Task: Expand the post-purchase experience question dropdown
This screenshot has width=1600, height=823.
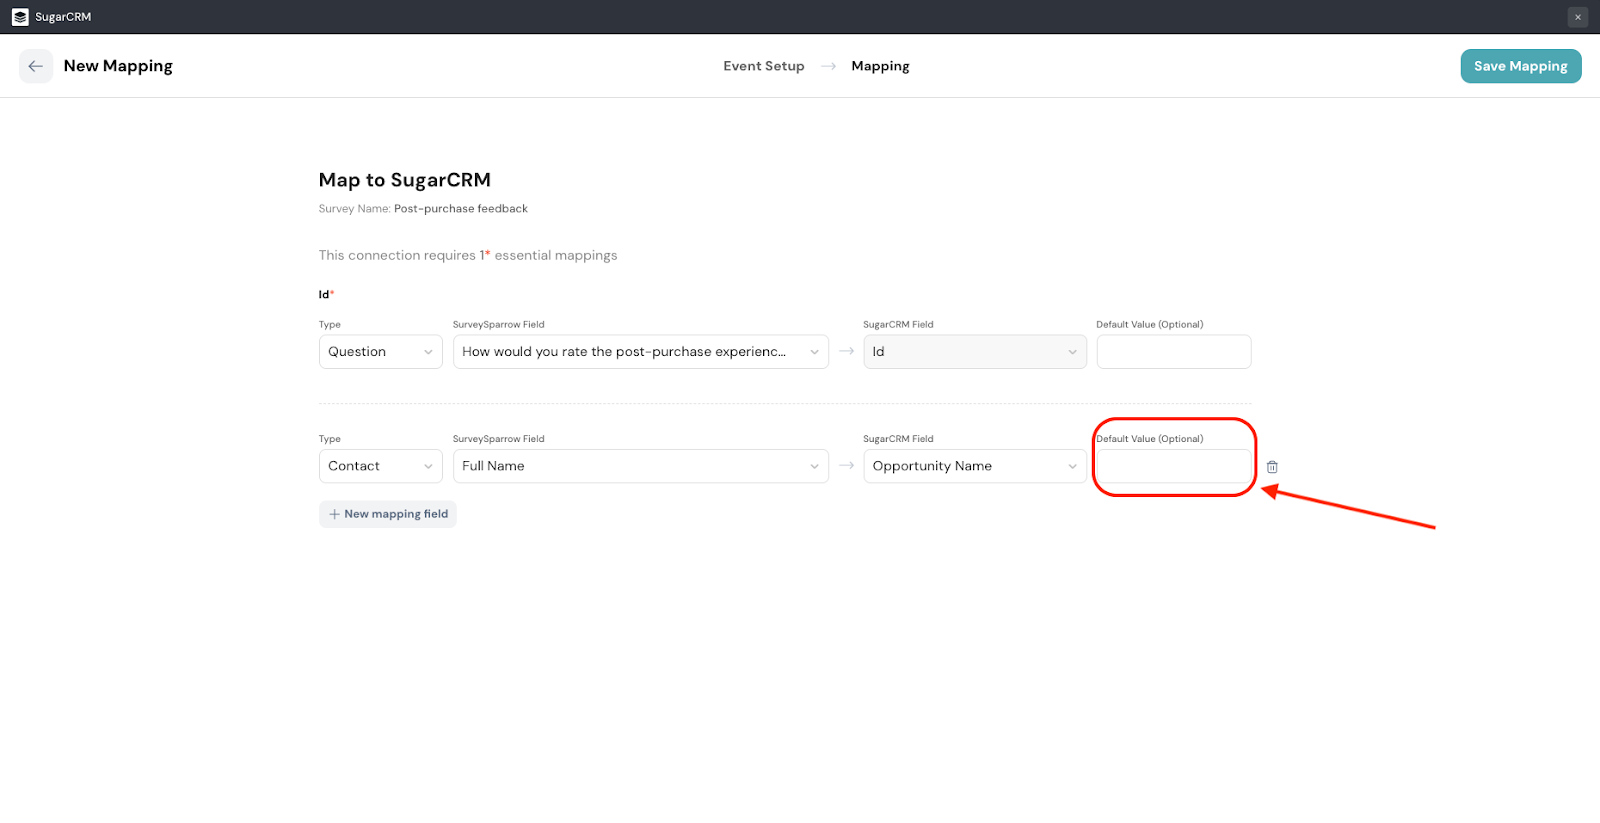Action: tap(640, 352)
